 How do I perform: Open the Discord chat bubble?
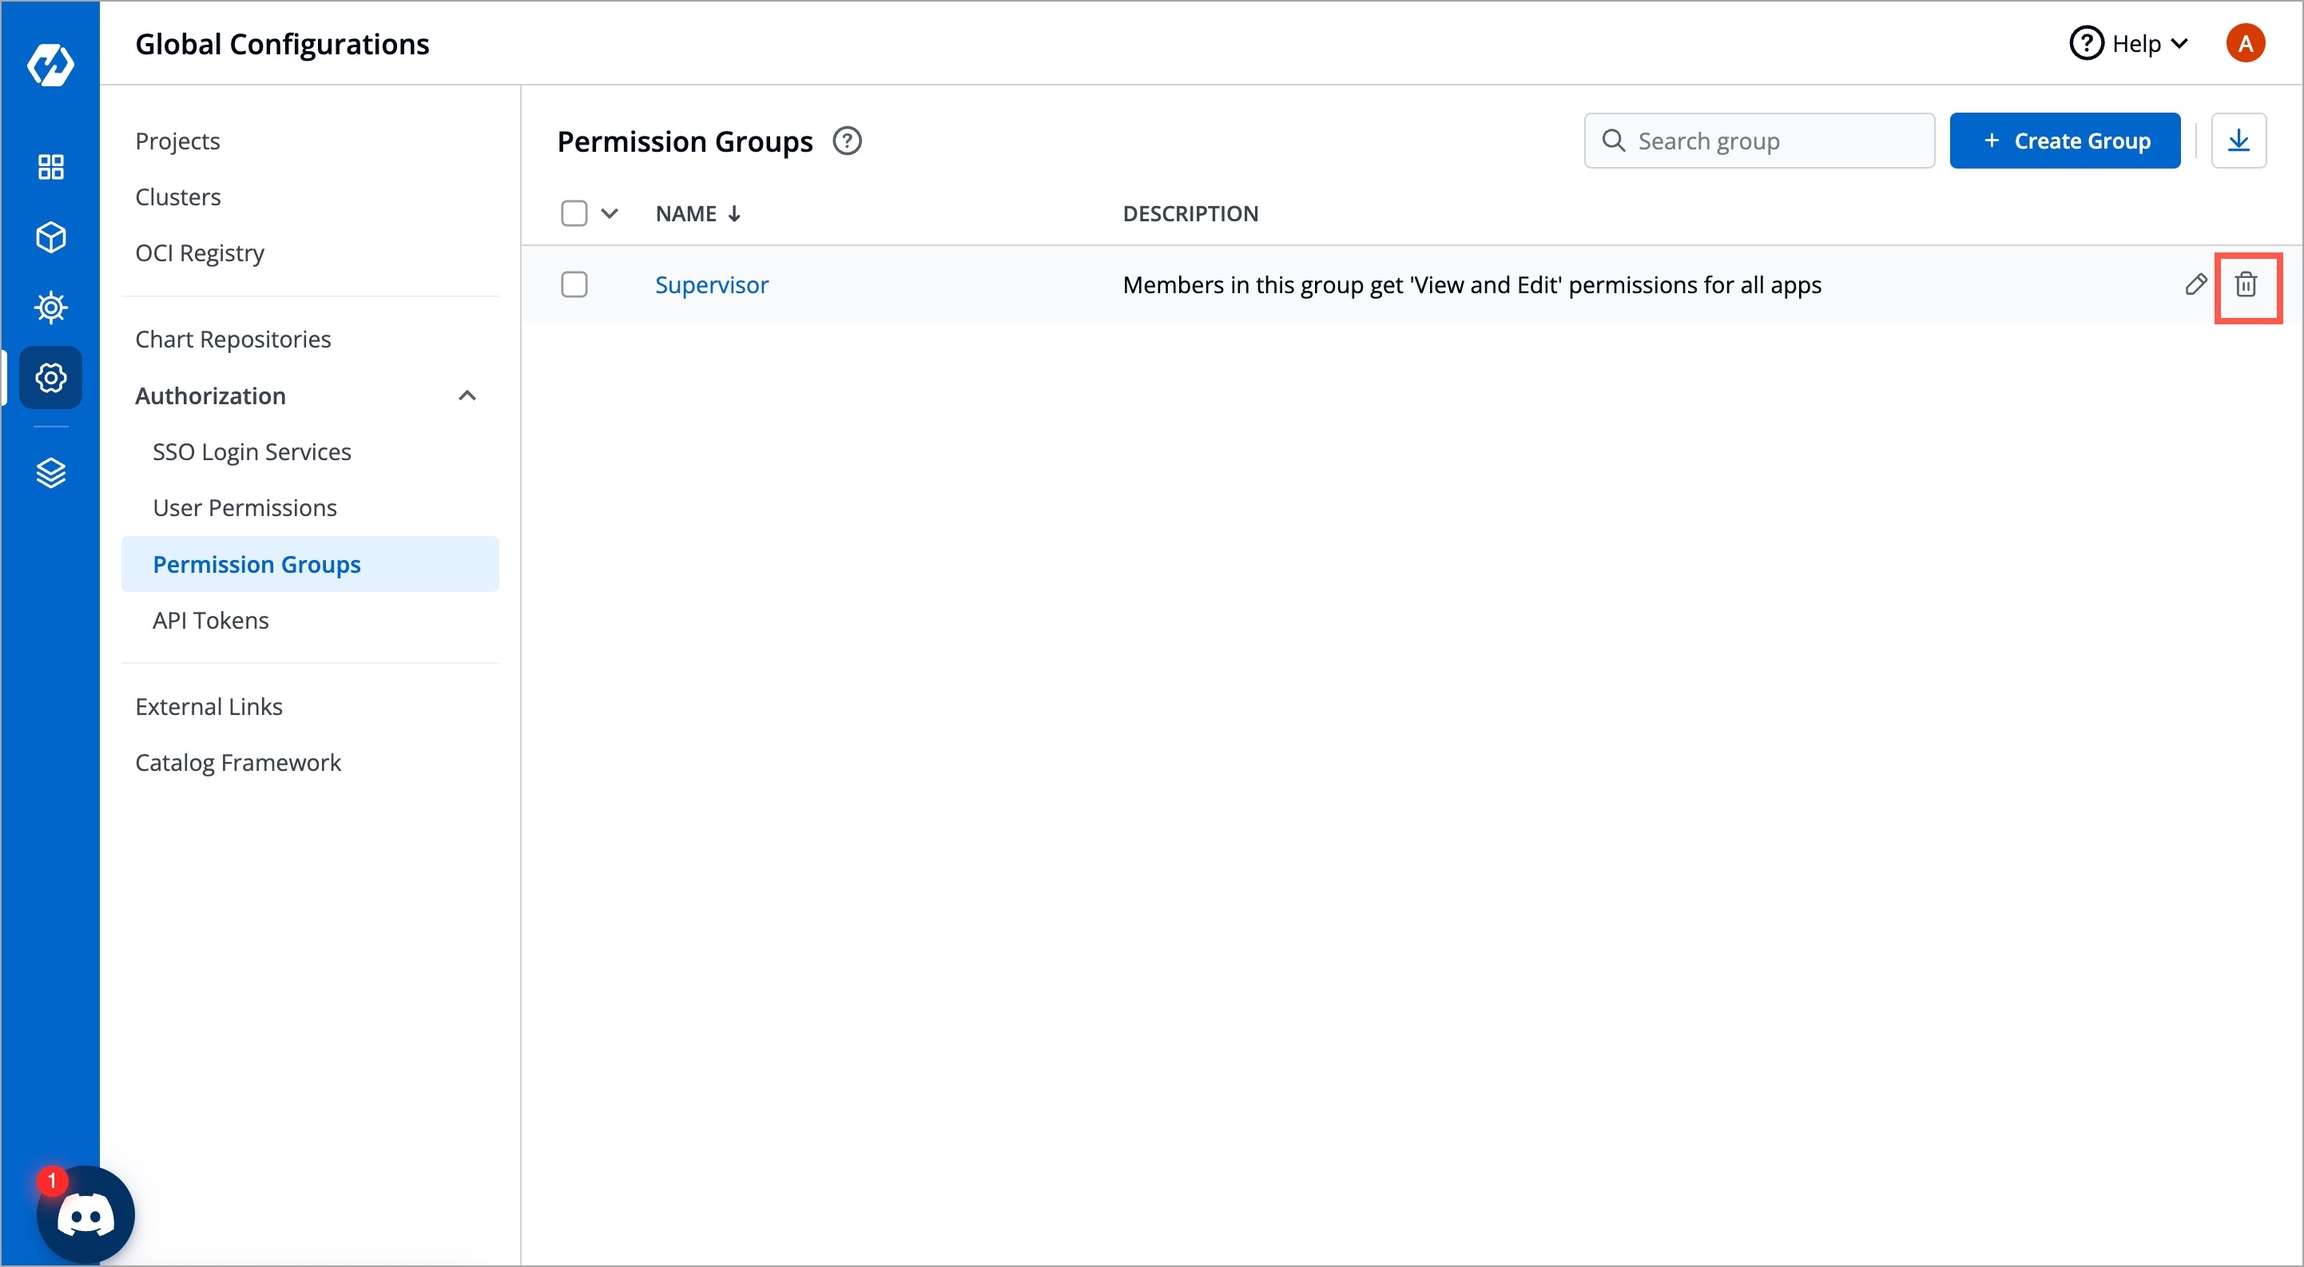(86, 1215)
